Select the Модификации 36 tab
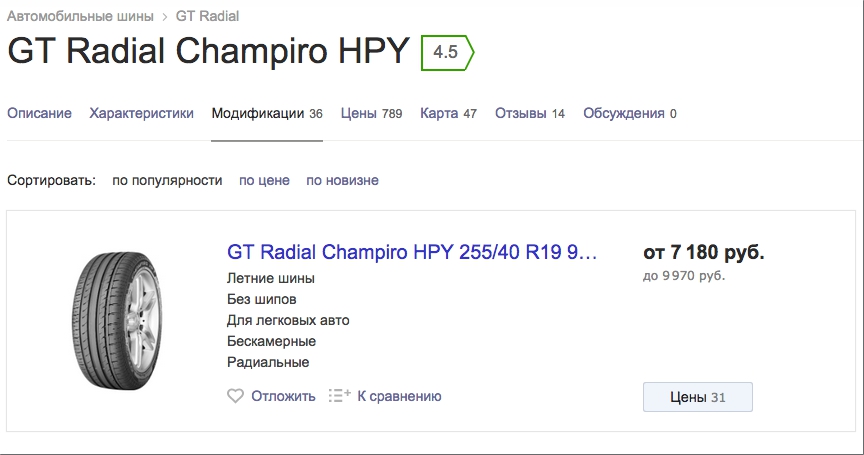864x455 pixels. tap(267, 113)
